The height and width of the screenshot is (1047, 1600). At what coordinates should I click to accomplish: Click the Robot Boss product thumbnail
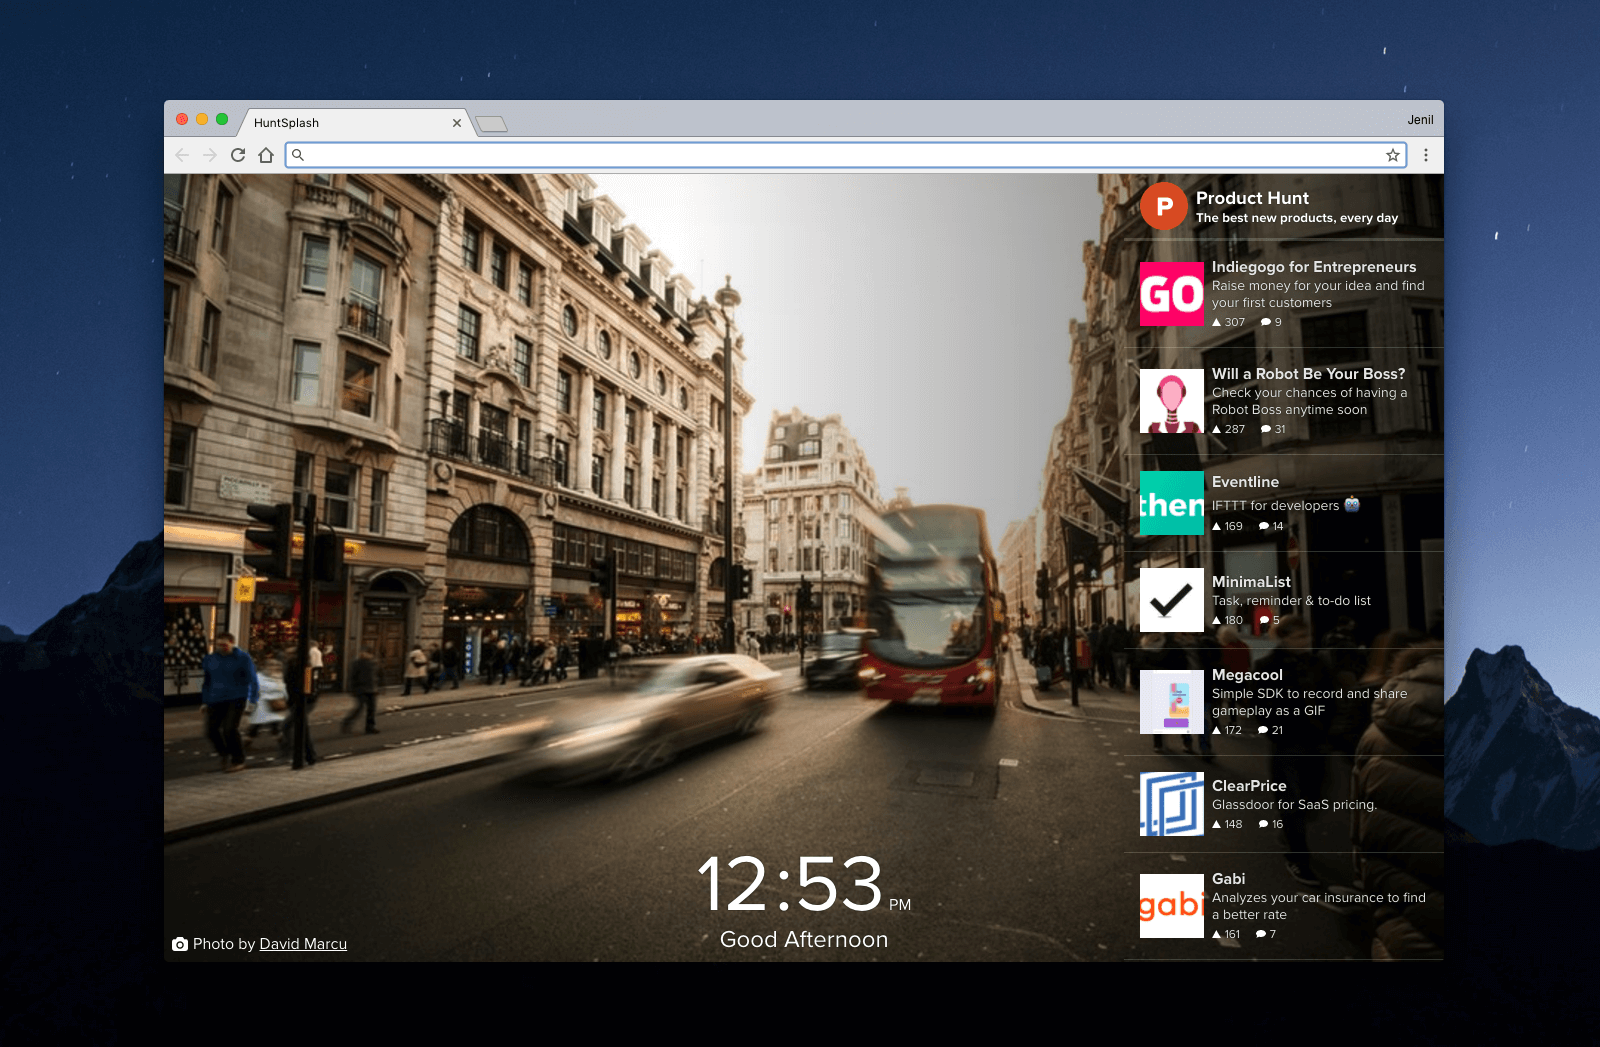pos(1172,401)
